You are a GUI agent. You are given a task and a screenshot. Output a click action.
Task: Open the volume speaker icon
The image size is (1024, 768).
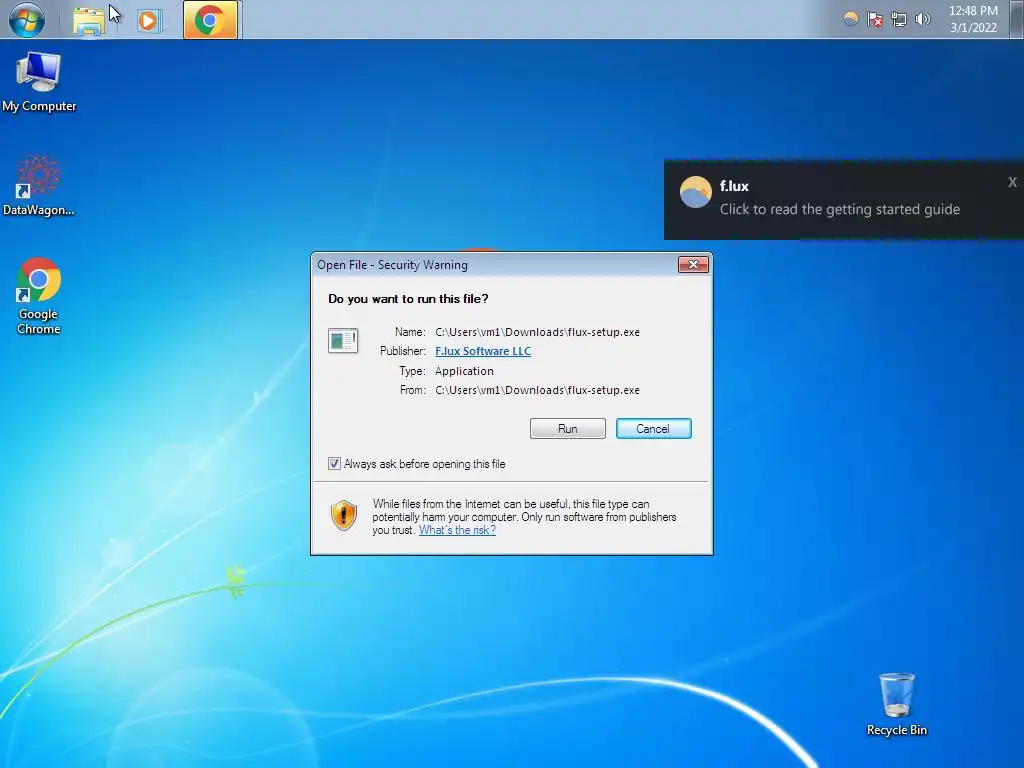pyautogui.click(x=922, y=19)
